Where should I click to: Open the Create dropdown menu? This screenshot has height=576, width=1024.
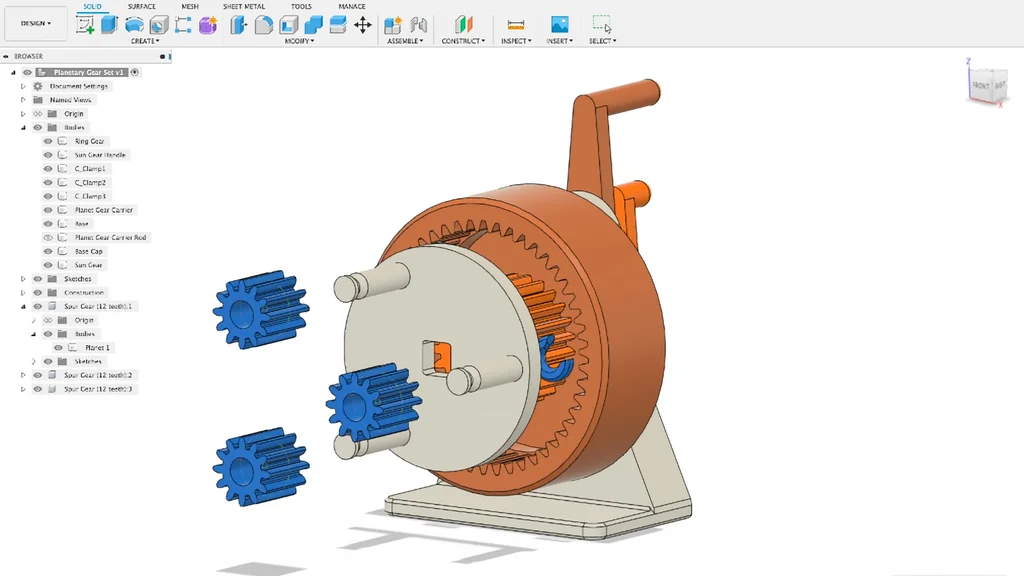click(x=144, y=41)
